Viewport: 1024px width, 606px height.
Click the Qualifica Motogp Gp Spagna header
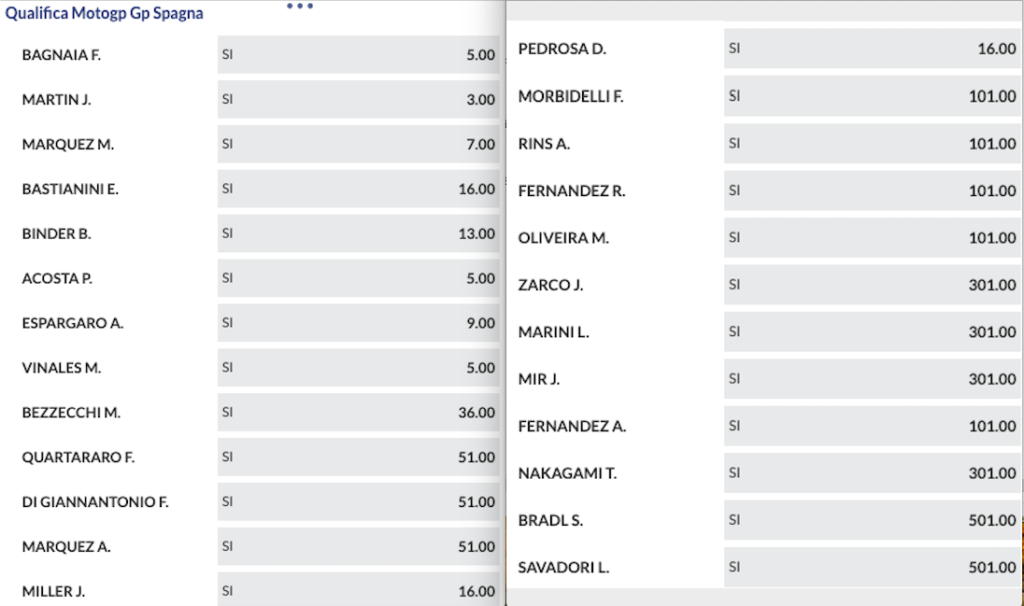tap(104, 13)
